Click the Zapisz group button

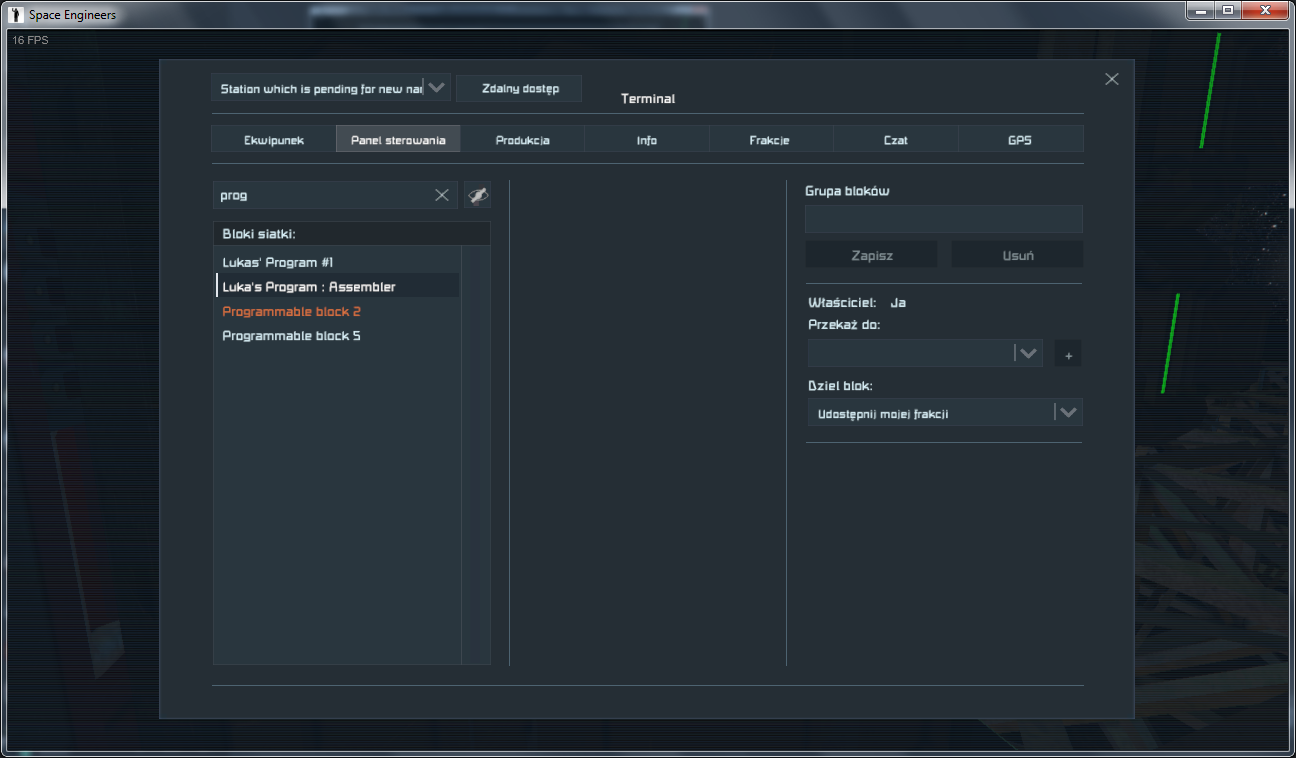(x=871, y=255)
